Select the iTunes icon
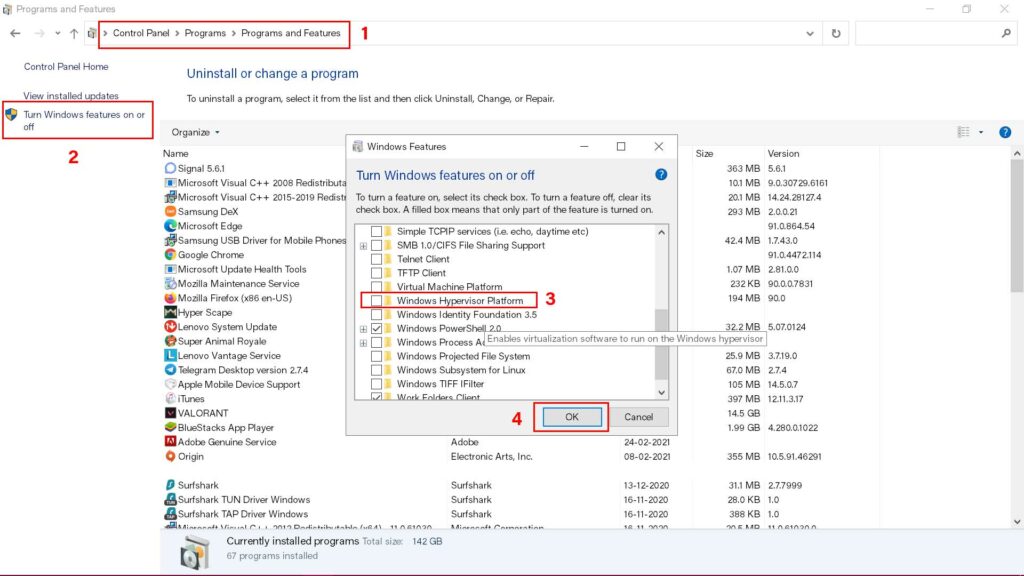The width and height of the screenshot is (1024, 576). point(170,398)
